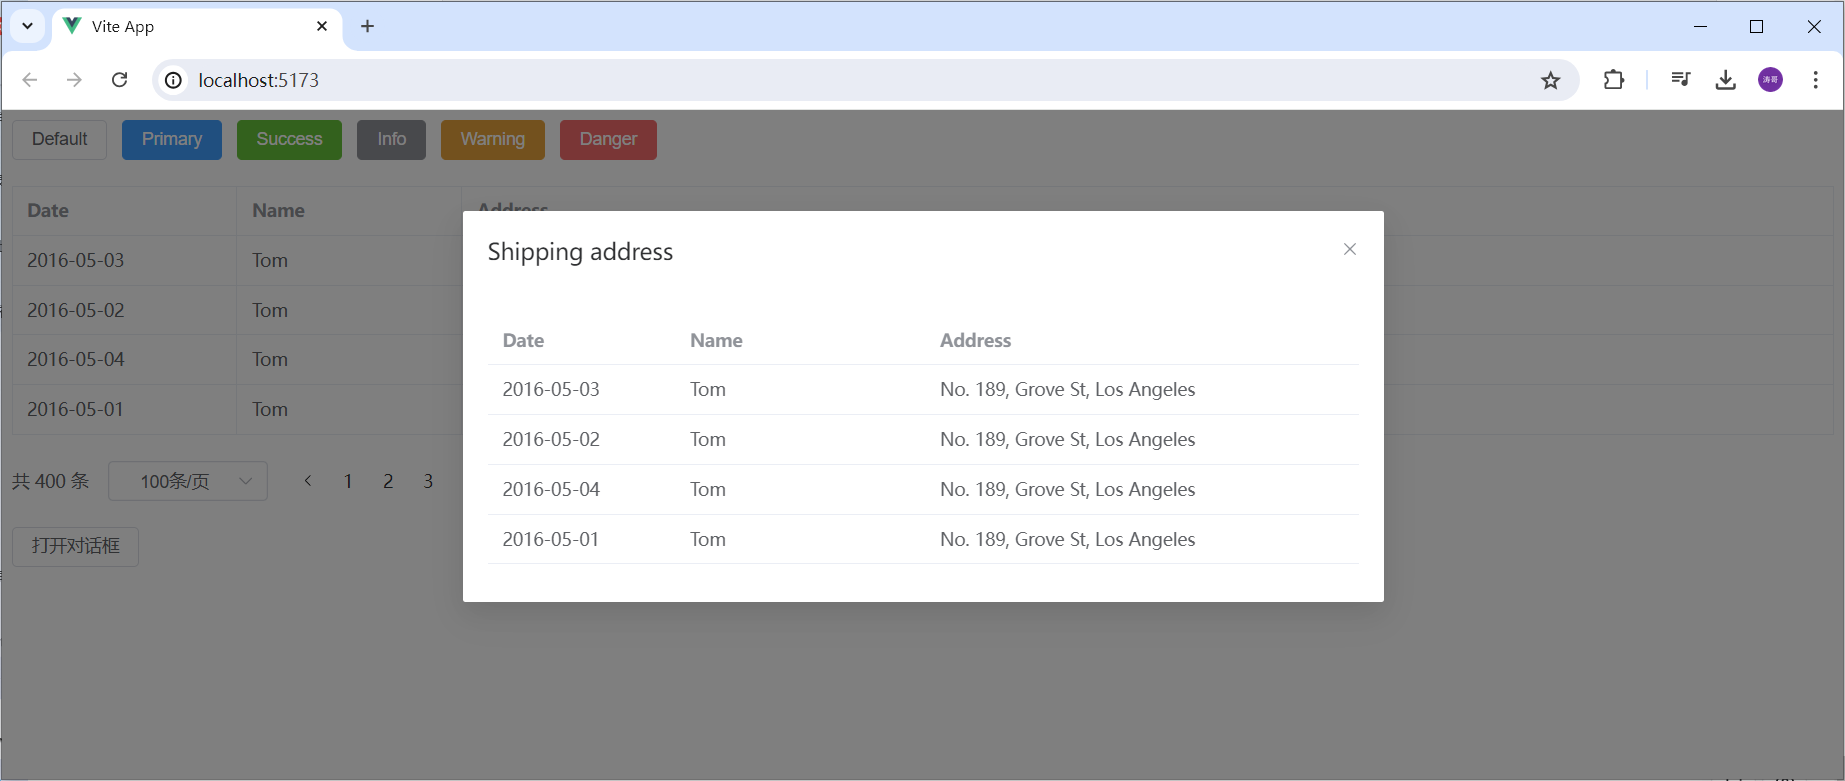Expand the tab search dropdown arrow
The image size is (1845, 781).
(28, 26)
